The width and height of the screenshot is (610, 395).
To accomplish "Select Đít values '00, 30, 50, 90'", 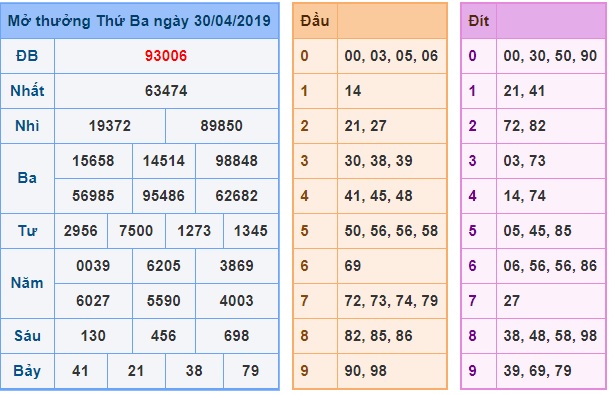I will point(550,56).
